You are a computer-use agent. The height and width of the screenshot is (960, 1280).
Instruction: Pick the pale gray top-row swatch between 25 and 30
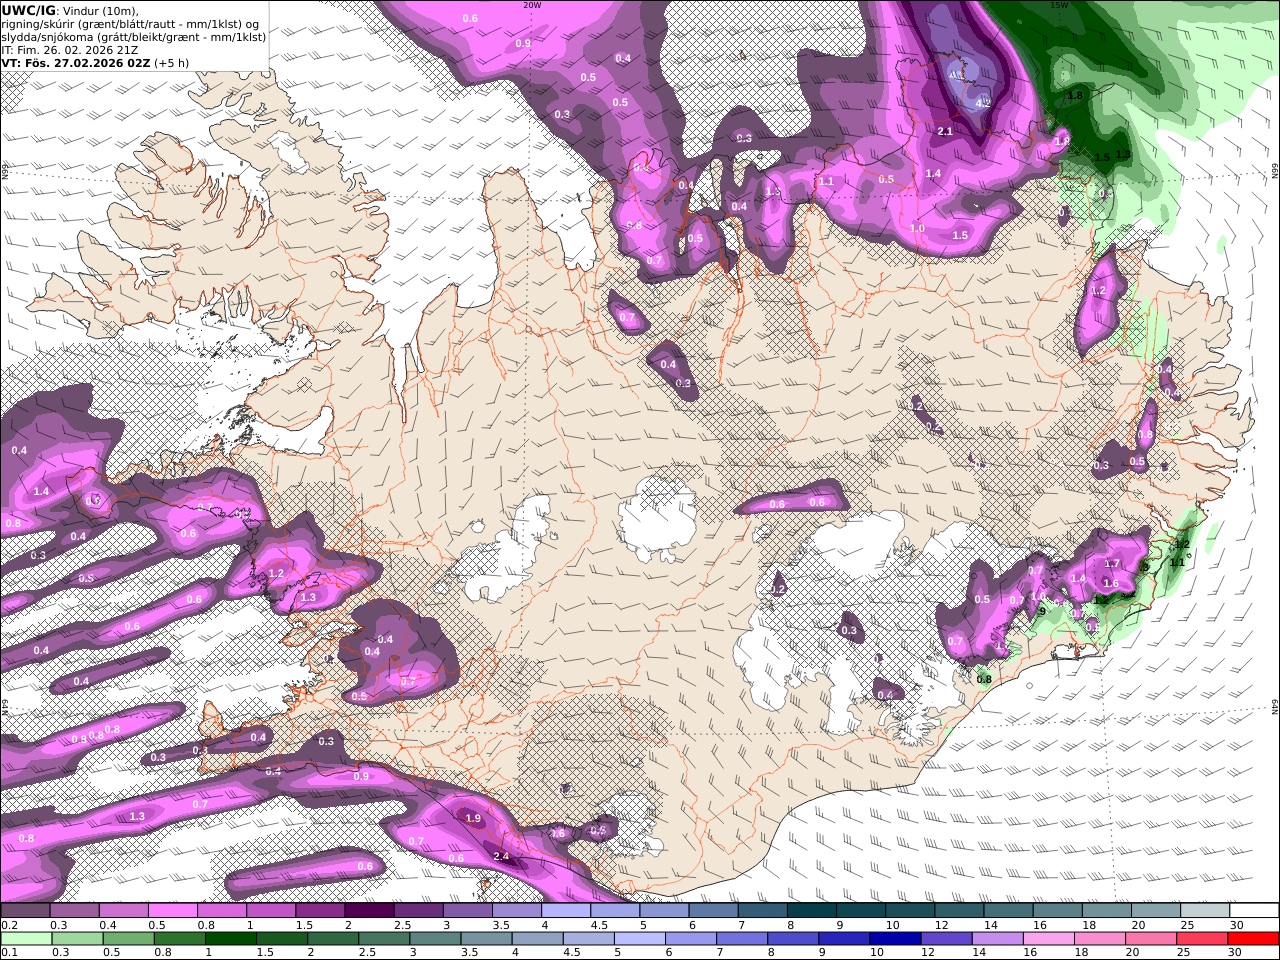1206,911
